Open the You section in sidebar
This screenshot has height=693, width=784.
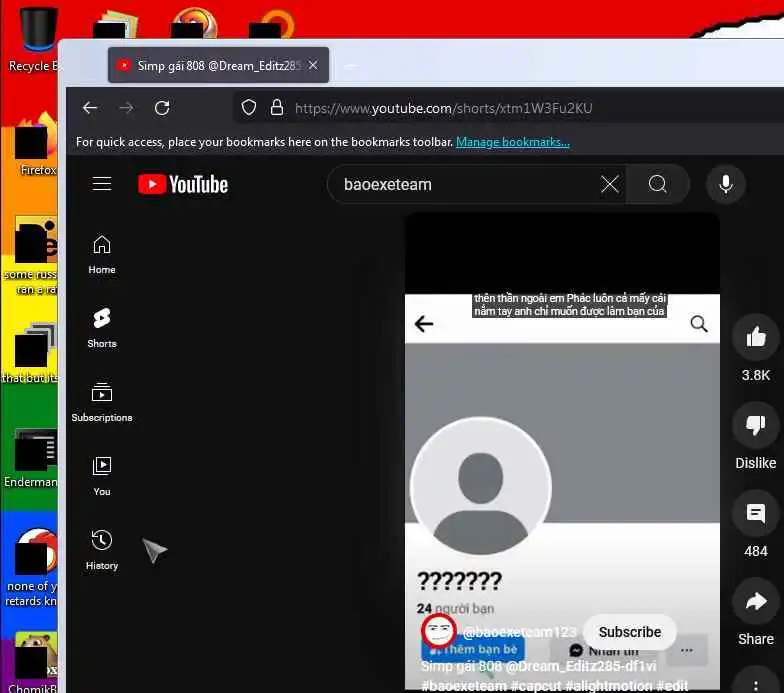(102, 476)
